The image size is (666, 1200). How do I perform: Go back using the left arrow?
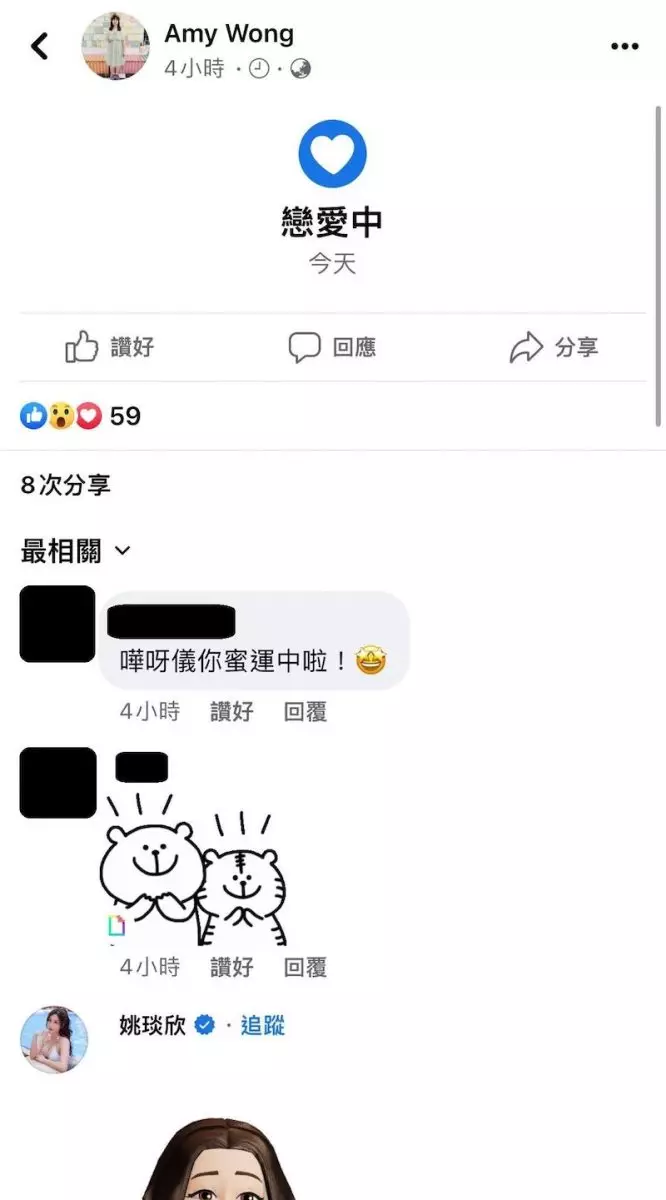click(x=39, y=45)
